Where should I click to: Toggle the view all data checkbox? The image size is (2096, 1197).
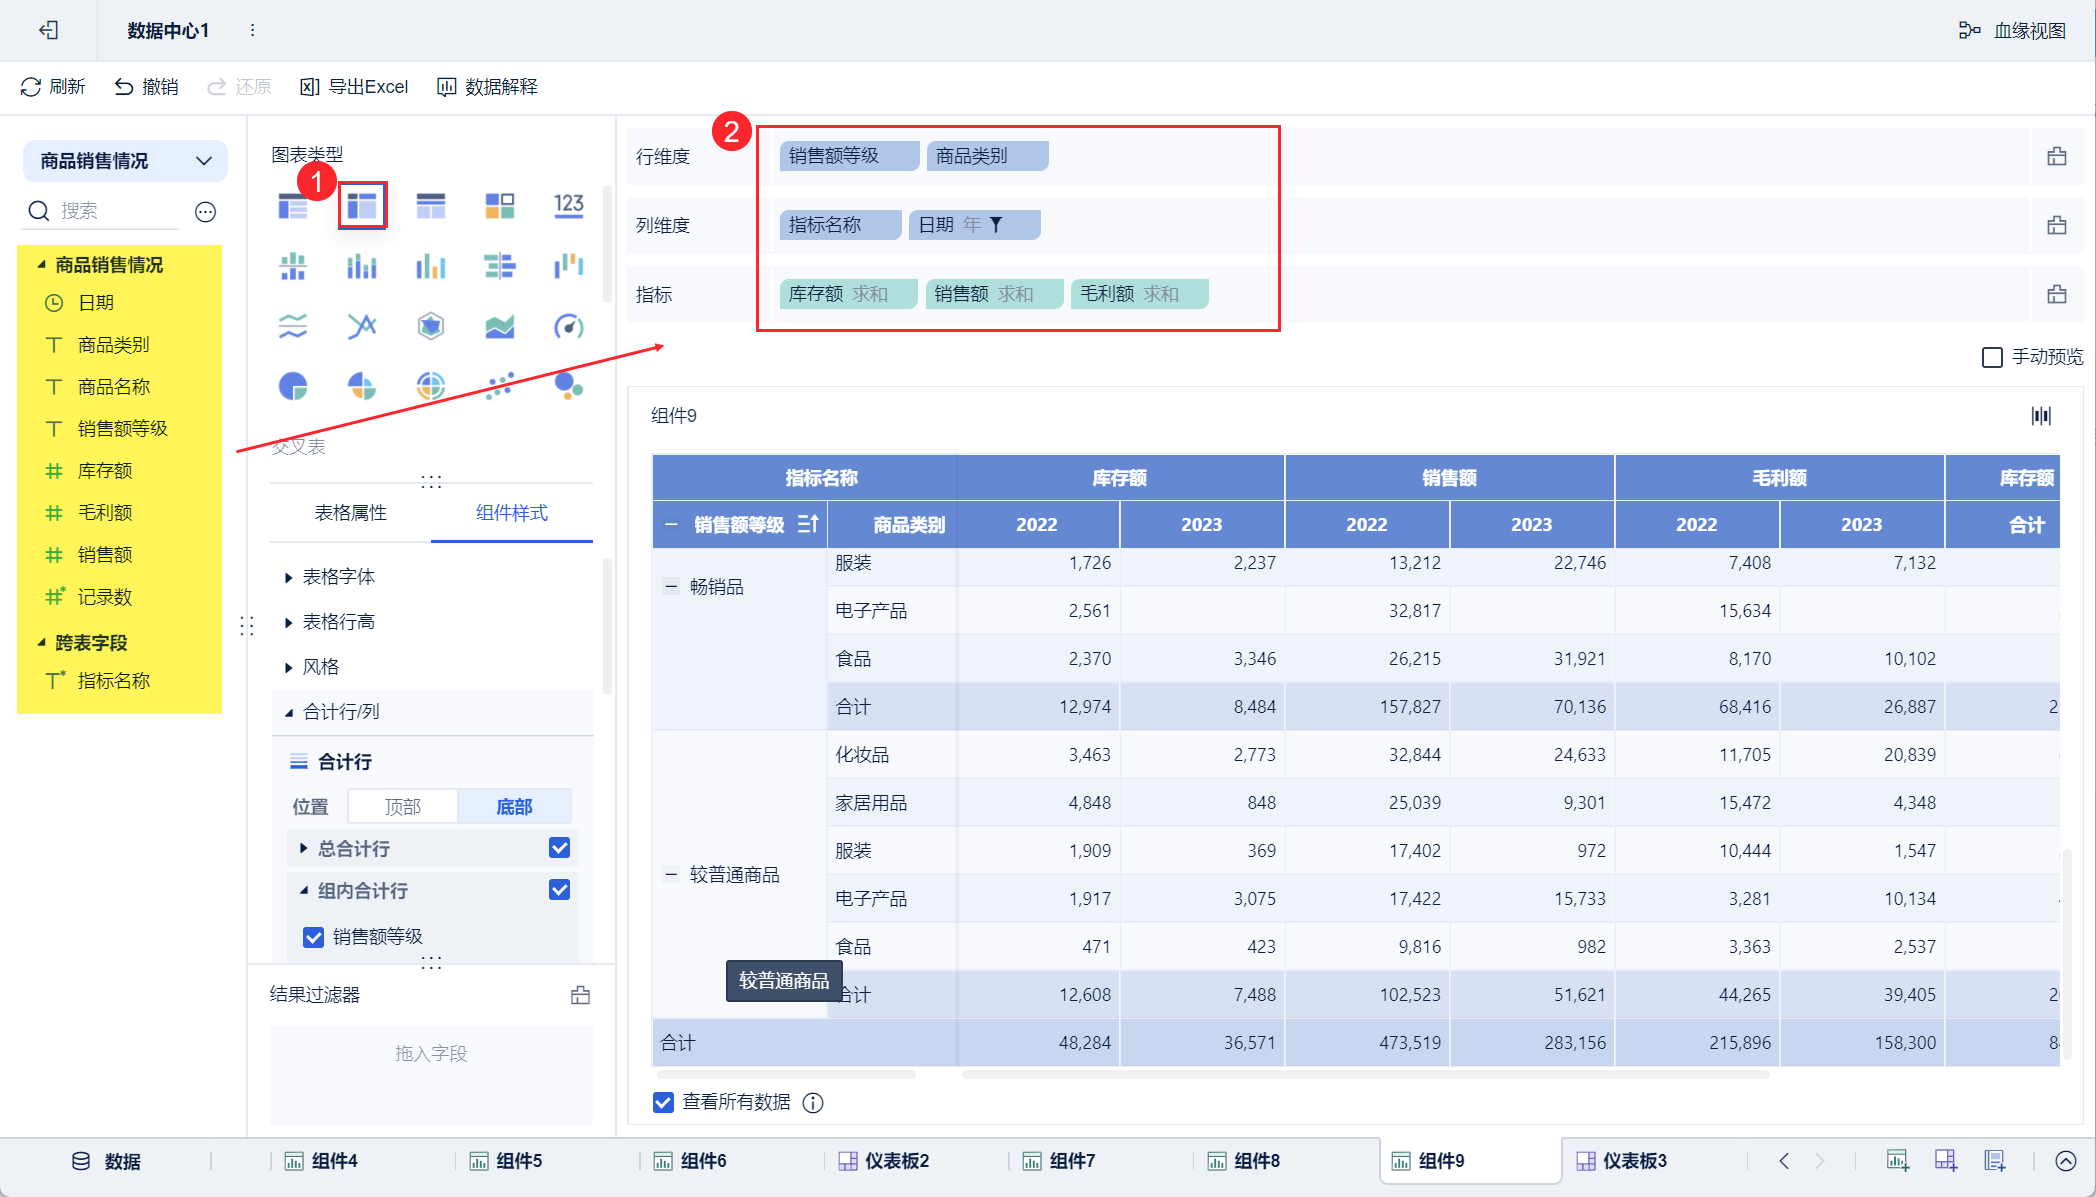[663, 1102]
